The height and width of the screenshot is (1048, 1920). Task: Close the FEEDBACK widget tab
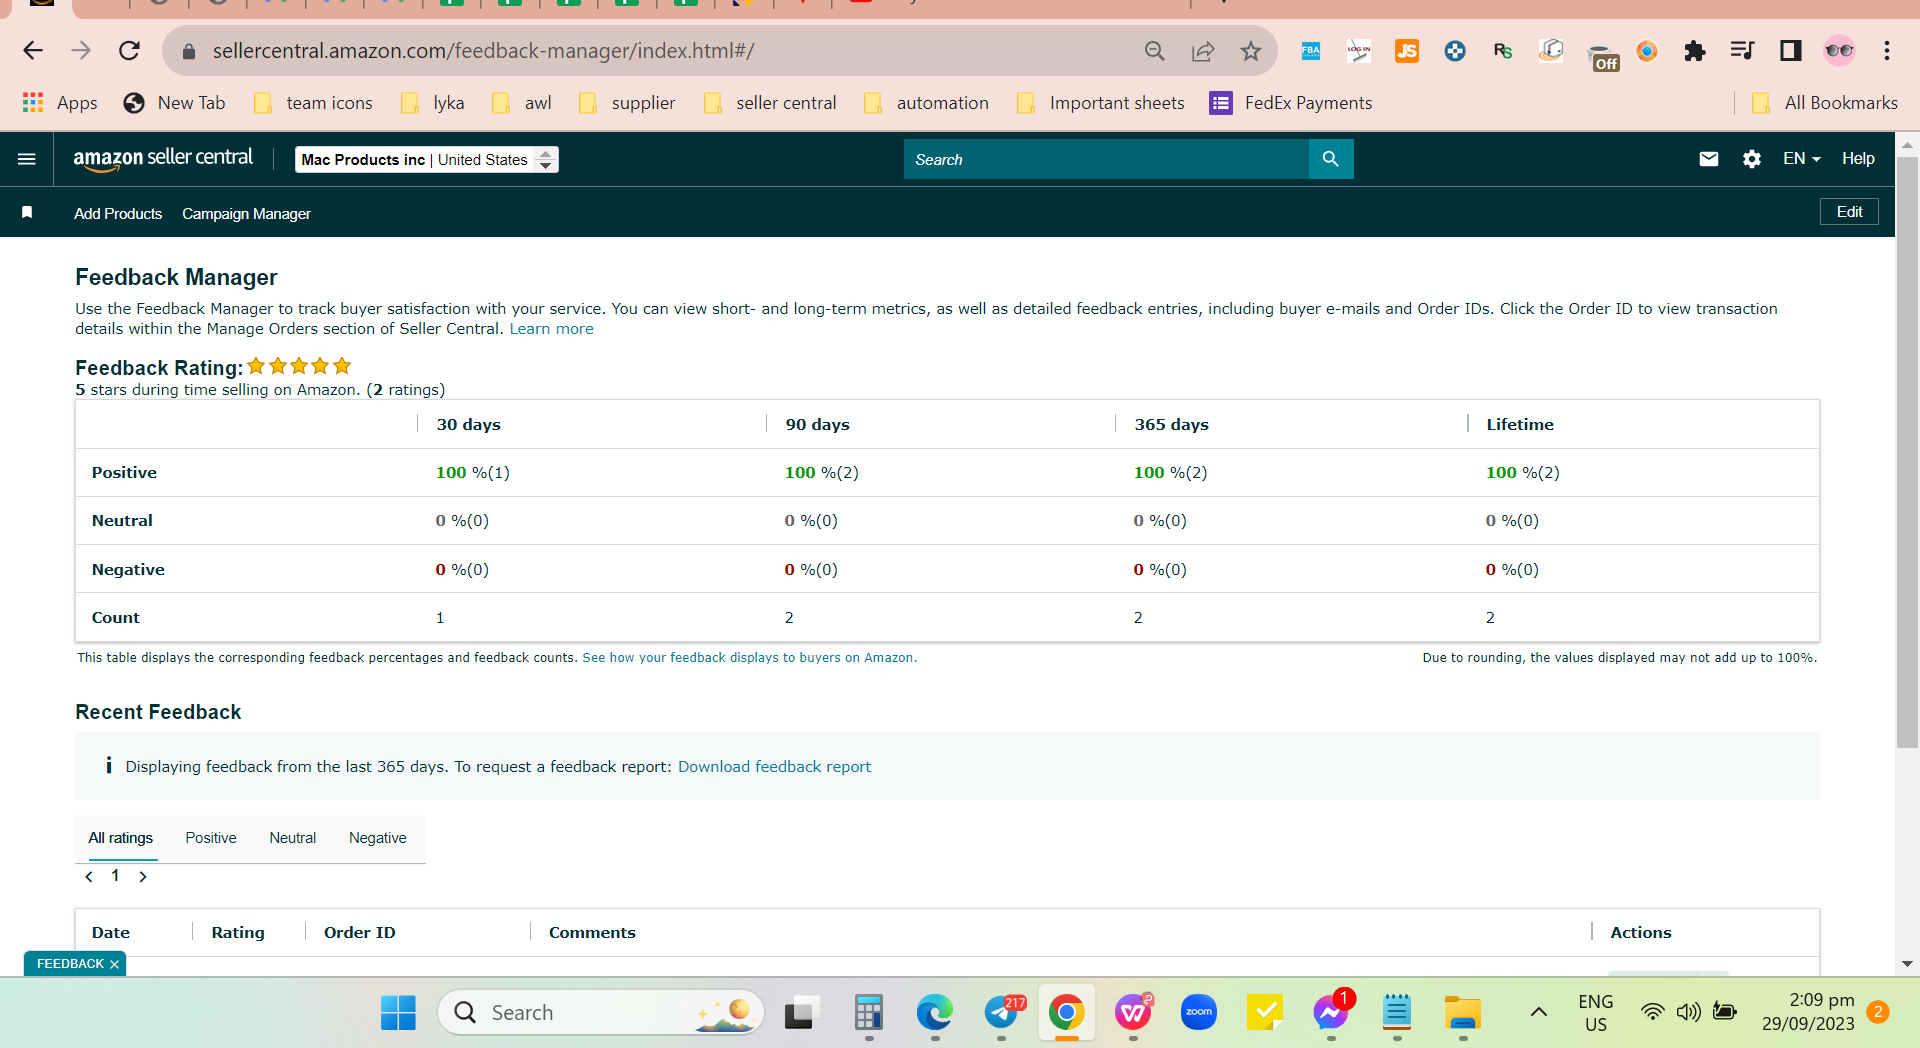click(x=114, y=964)
